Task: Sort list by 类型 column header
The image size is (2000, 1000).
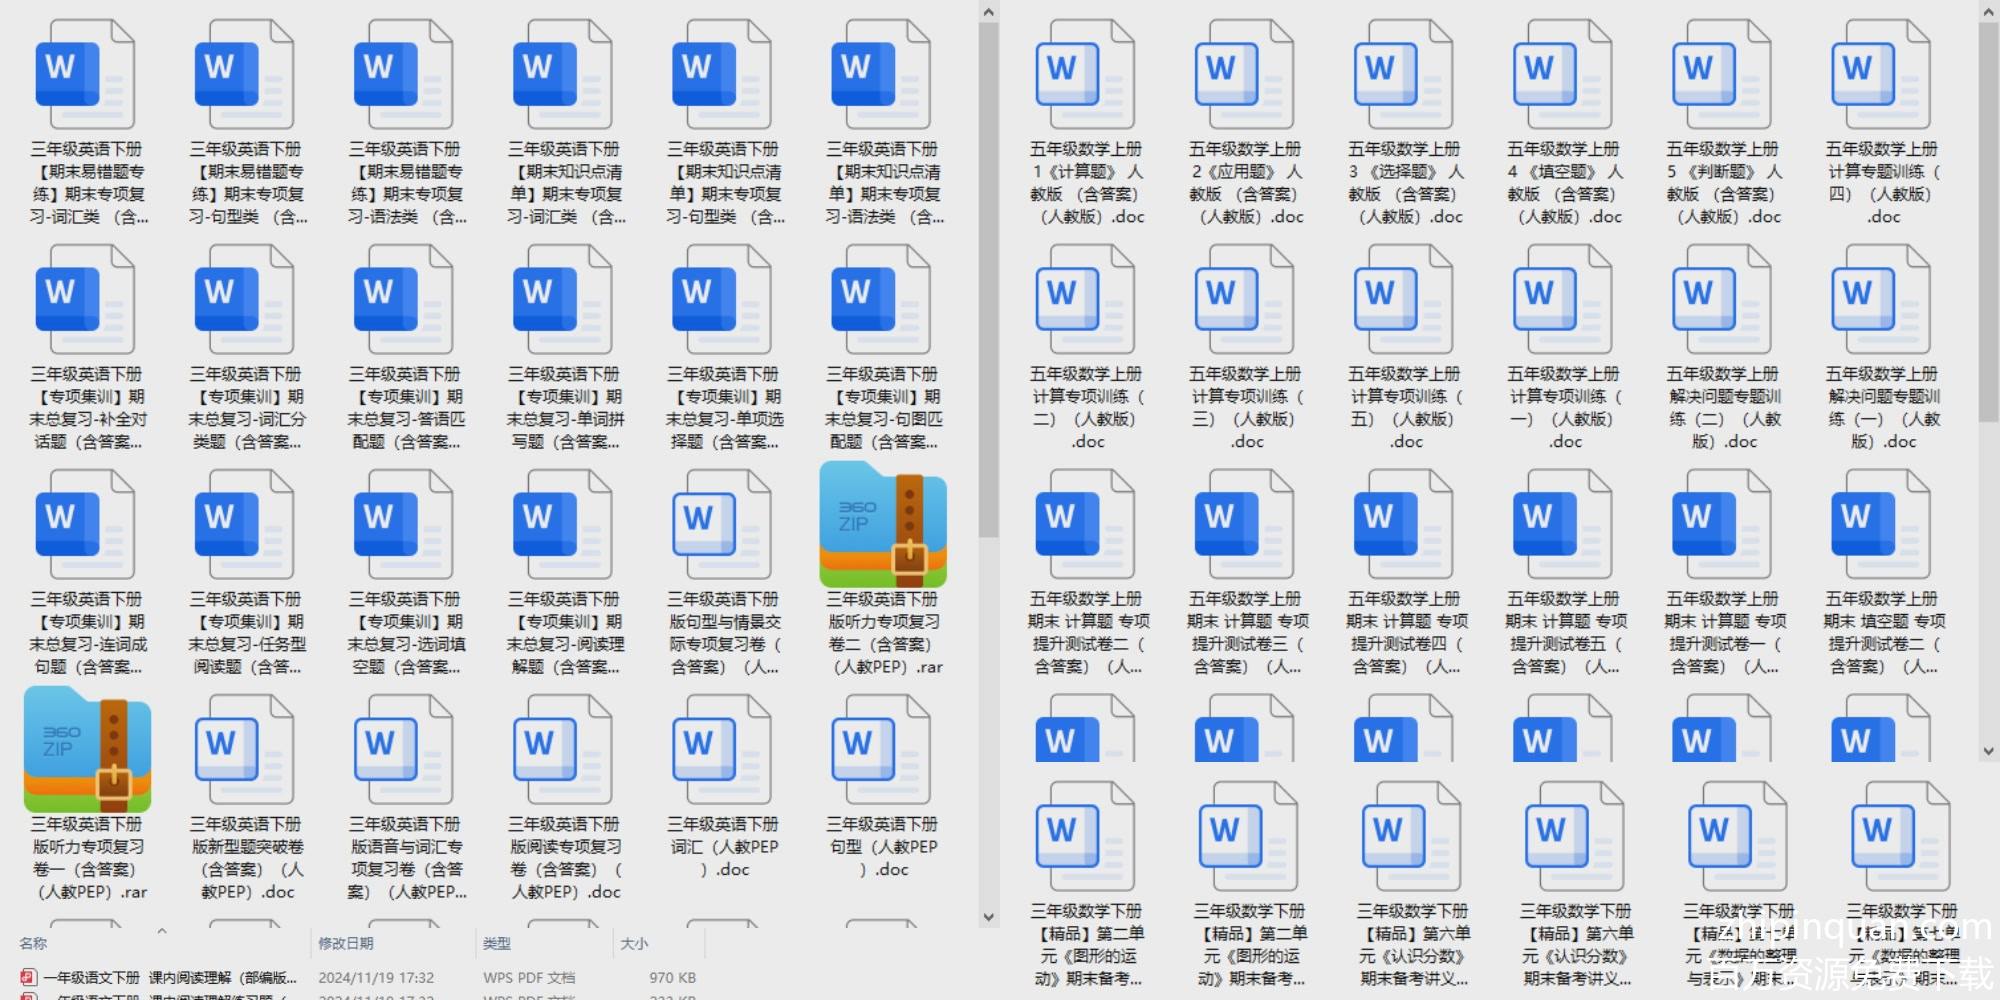Action: 497,943
